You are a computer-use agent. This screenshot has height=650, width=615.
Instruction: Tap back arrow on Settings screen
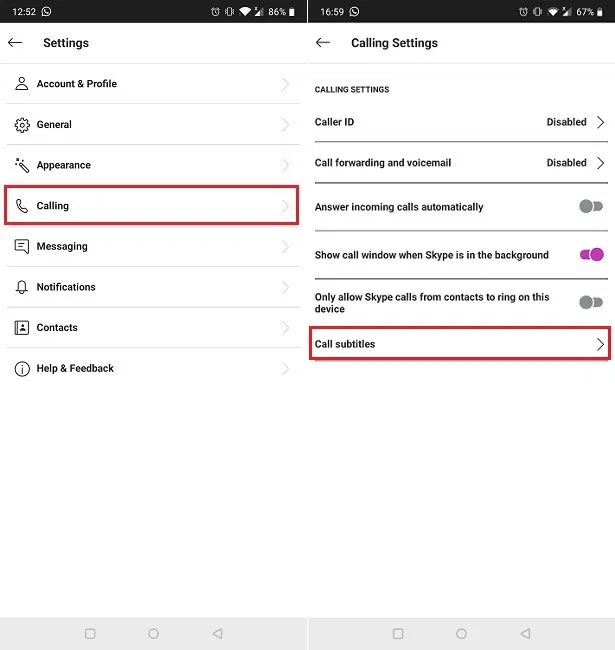coord(15,42)
